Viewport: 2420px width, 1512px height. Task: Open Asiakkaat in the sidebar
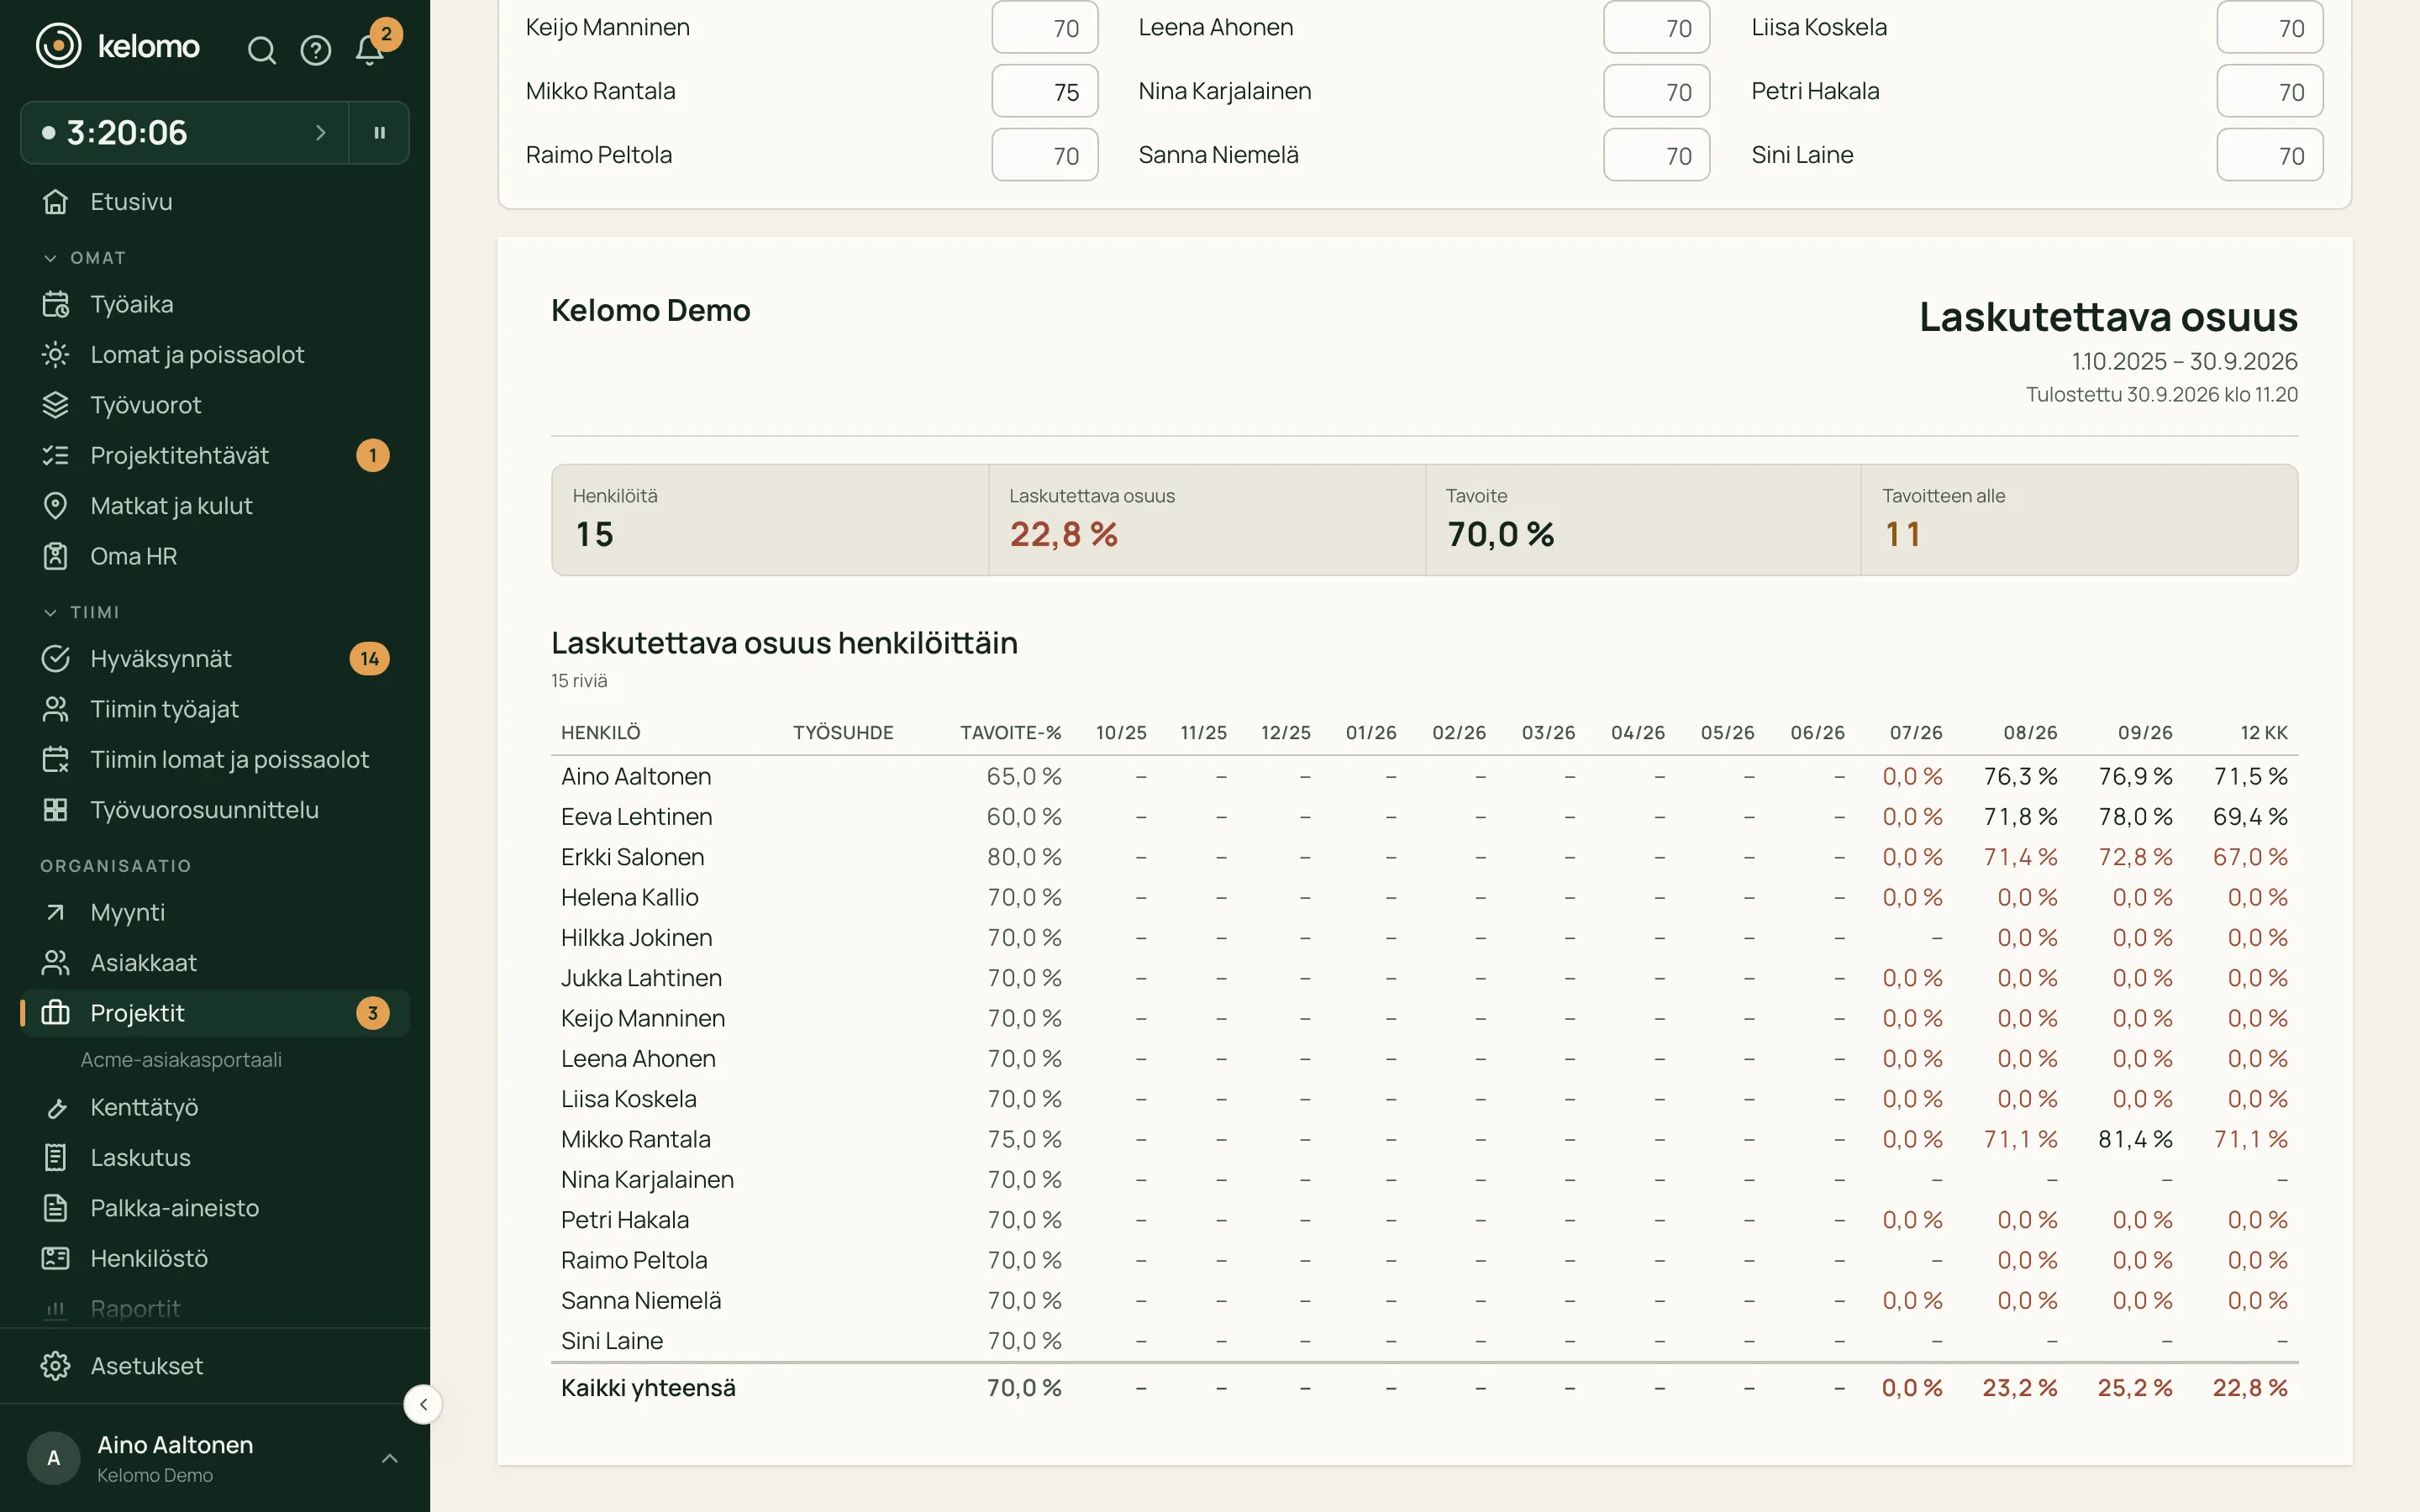click(x=215, y=963)
